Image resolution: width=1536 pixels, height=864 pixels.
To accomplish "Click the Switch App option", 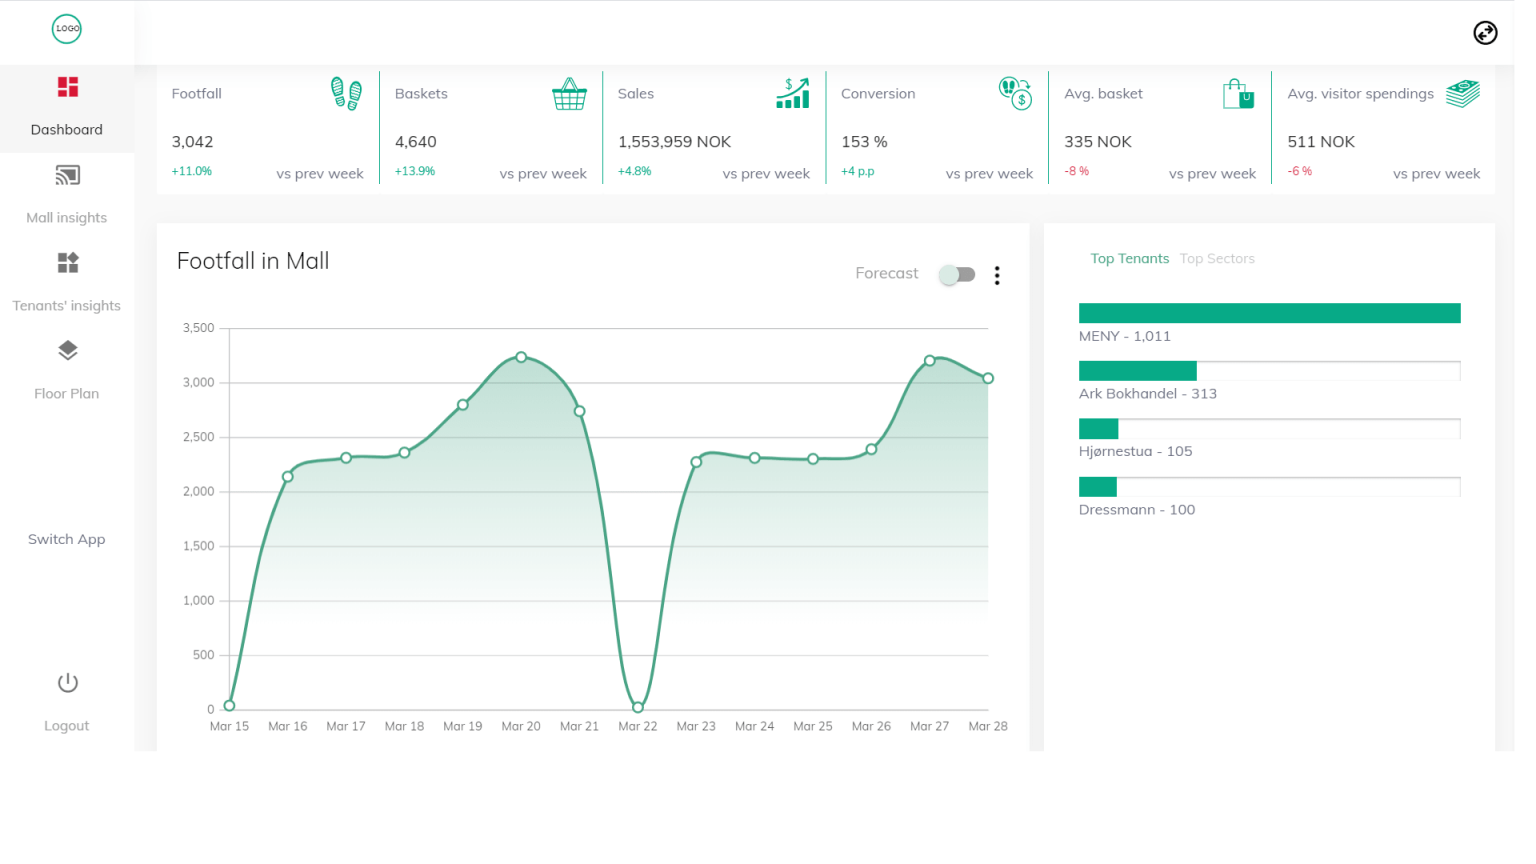I will (66, 539).
